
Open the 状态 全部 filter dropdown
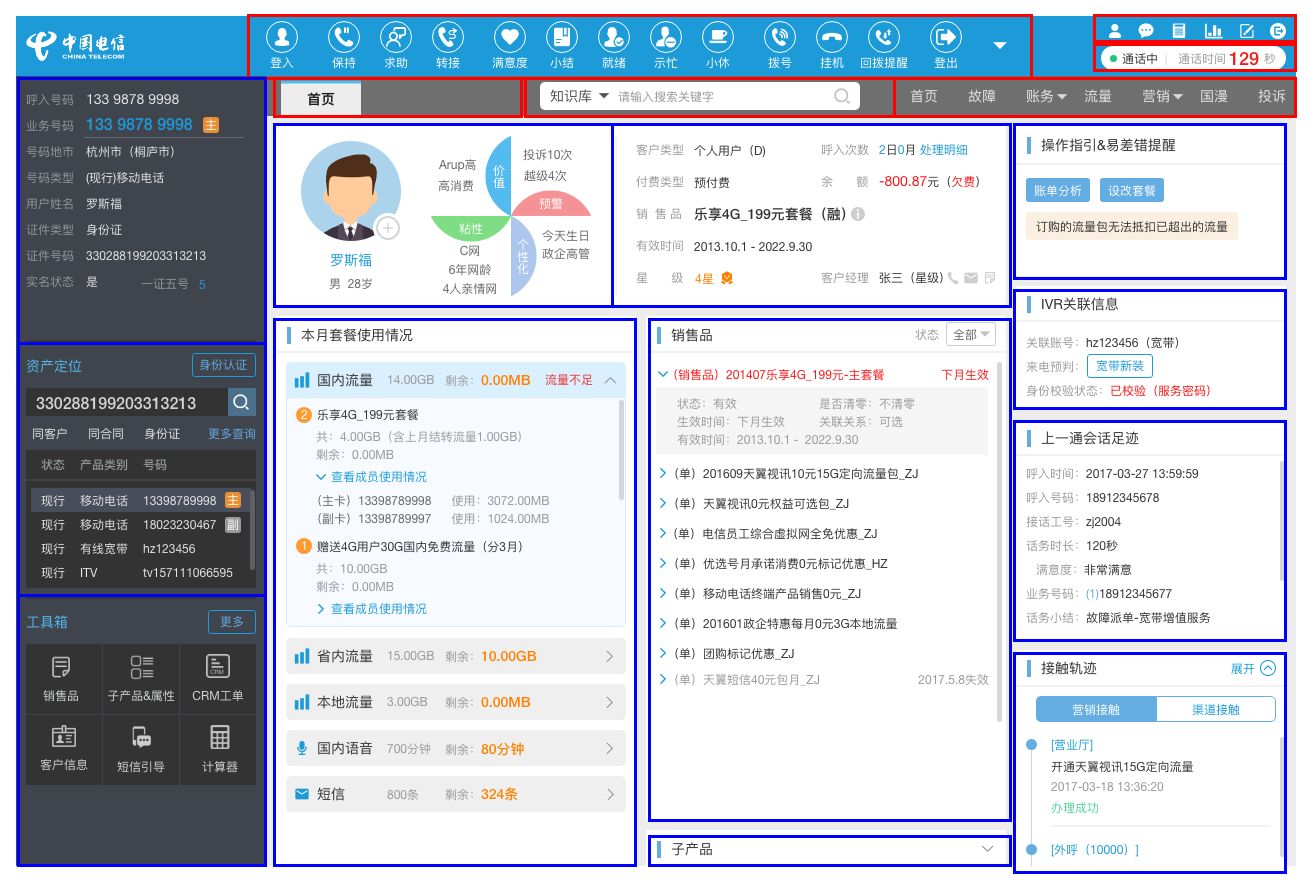click(971, 335)
